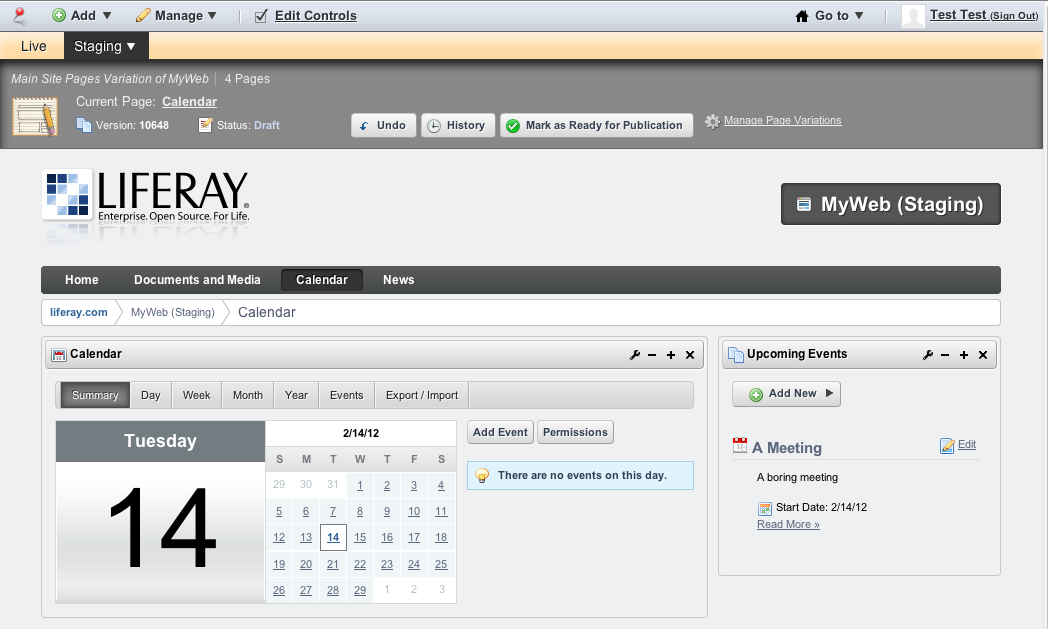The height and width of the screenshot is (629, 1048).
Task: Maximize the Upcoming Events portlet
Action: 964,355
